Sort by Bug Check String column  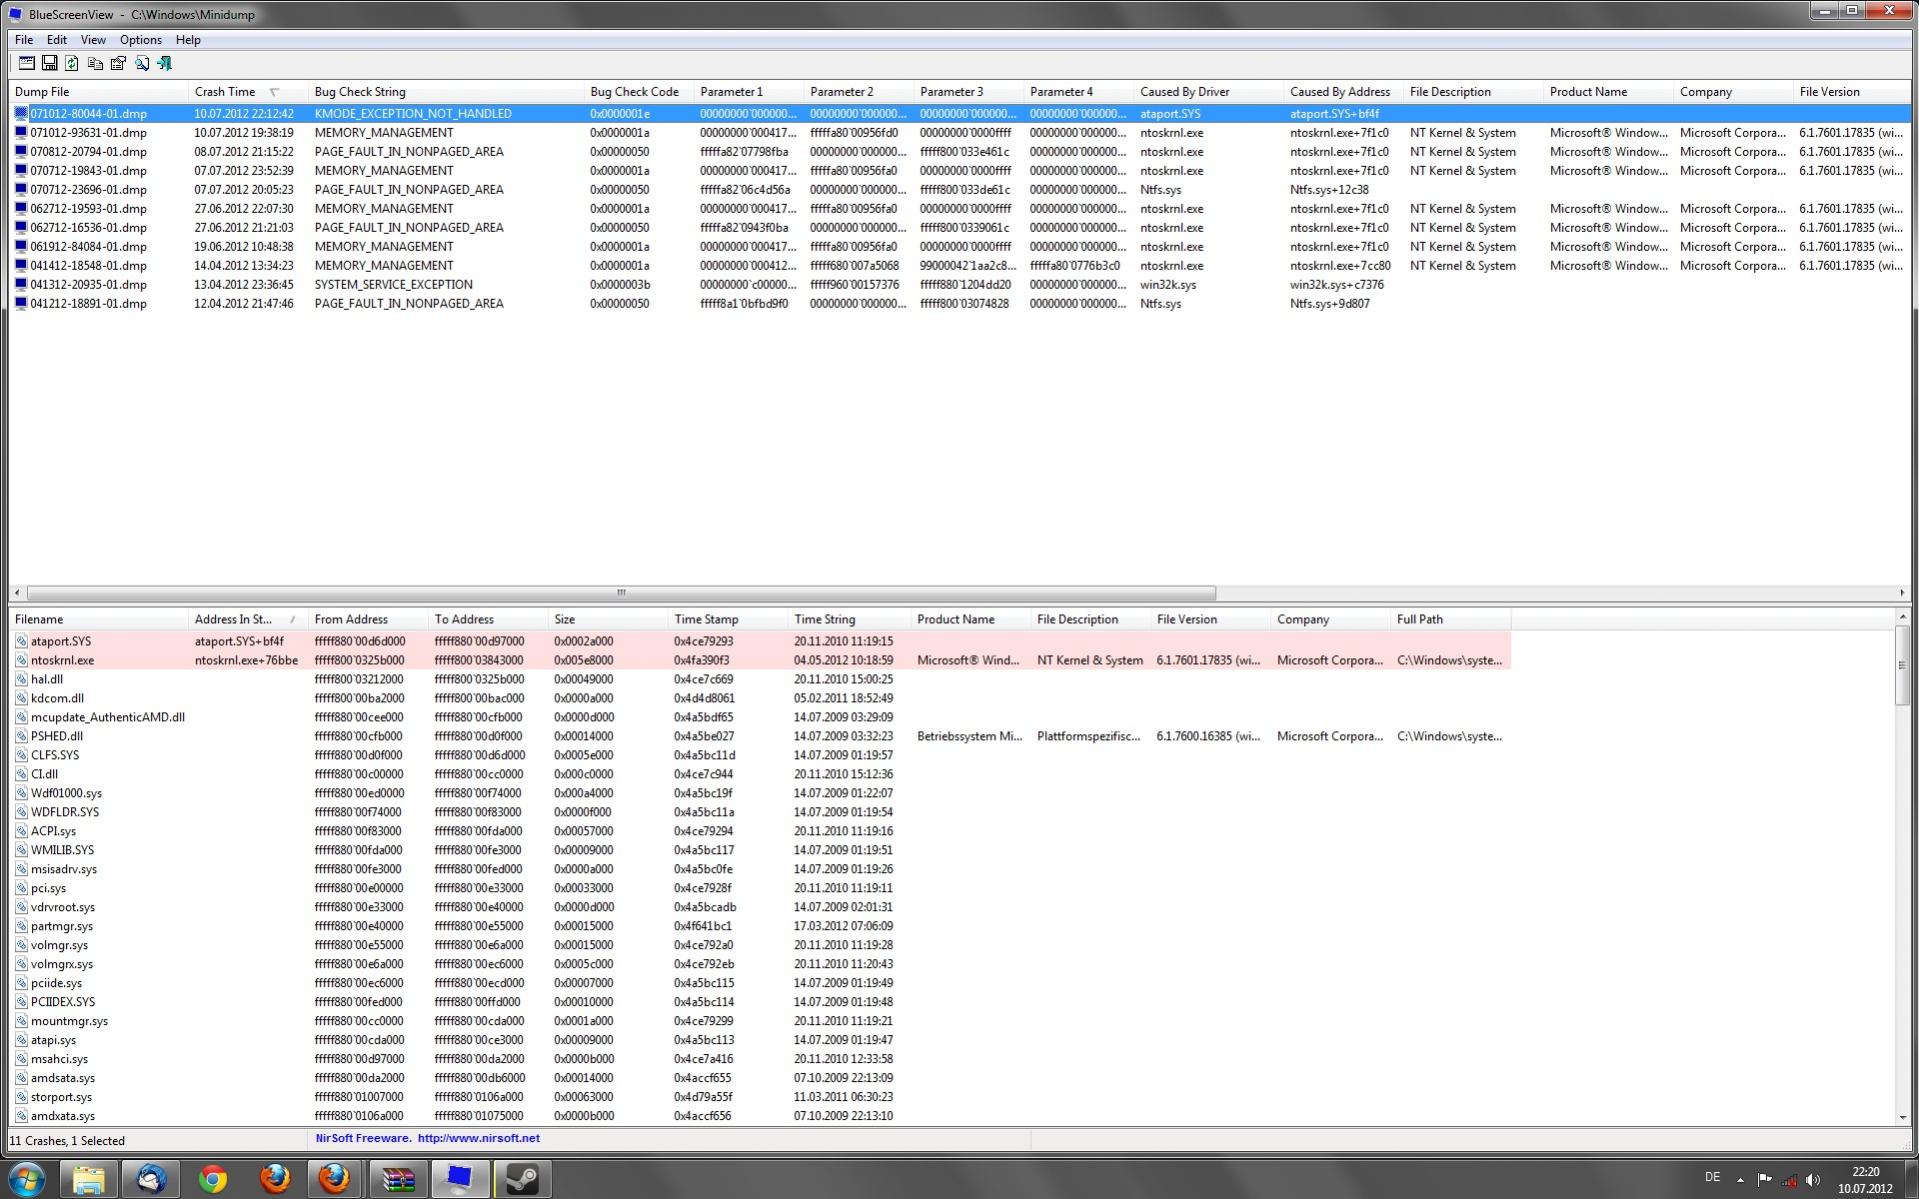(446, 92)
